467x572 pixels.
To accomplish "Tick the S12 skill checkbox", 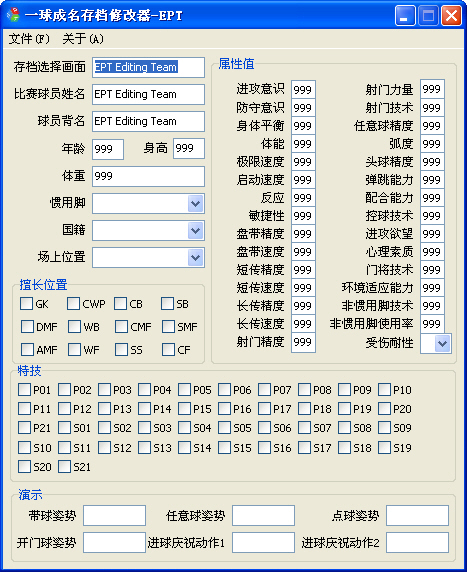I will click(104, 447).
